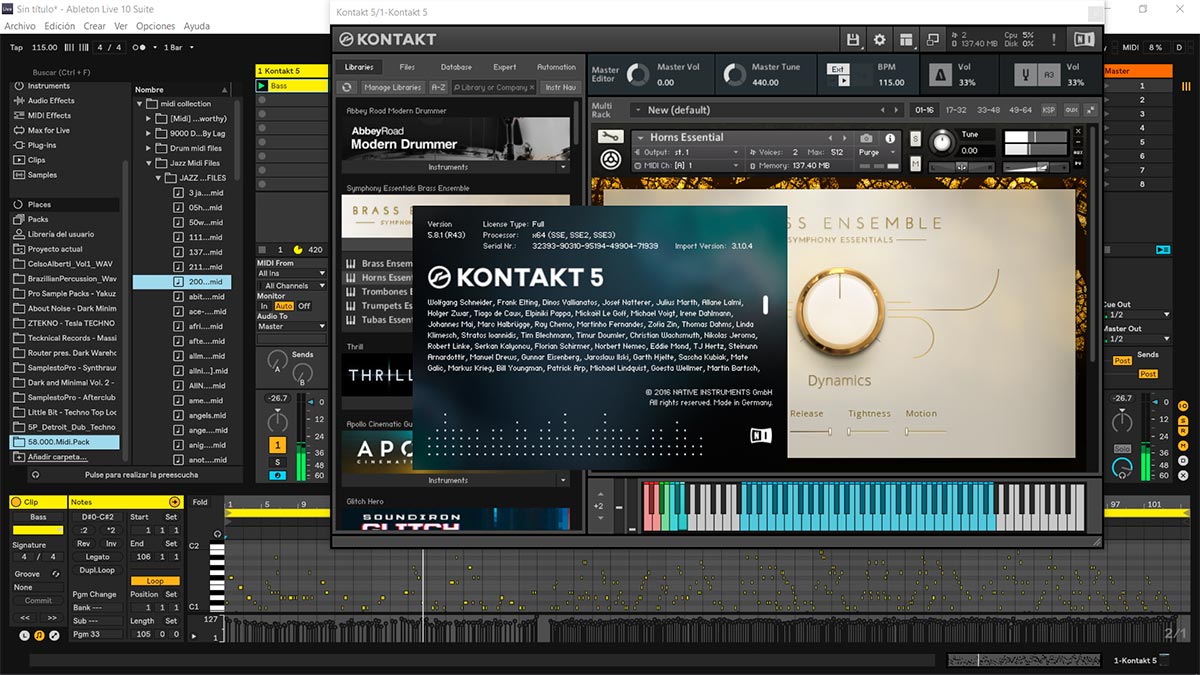Screen dimensions: 1200x675
Task: Expand the Drum midi files folder
Action: pyautogui.click(x=149, y=148)
